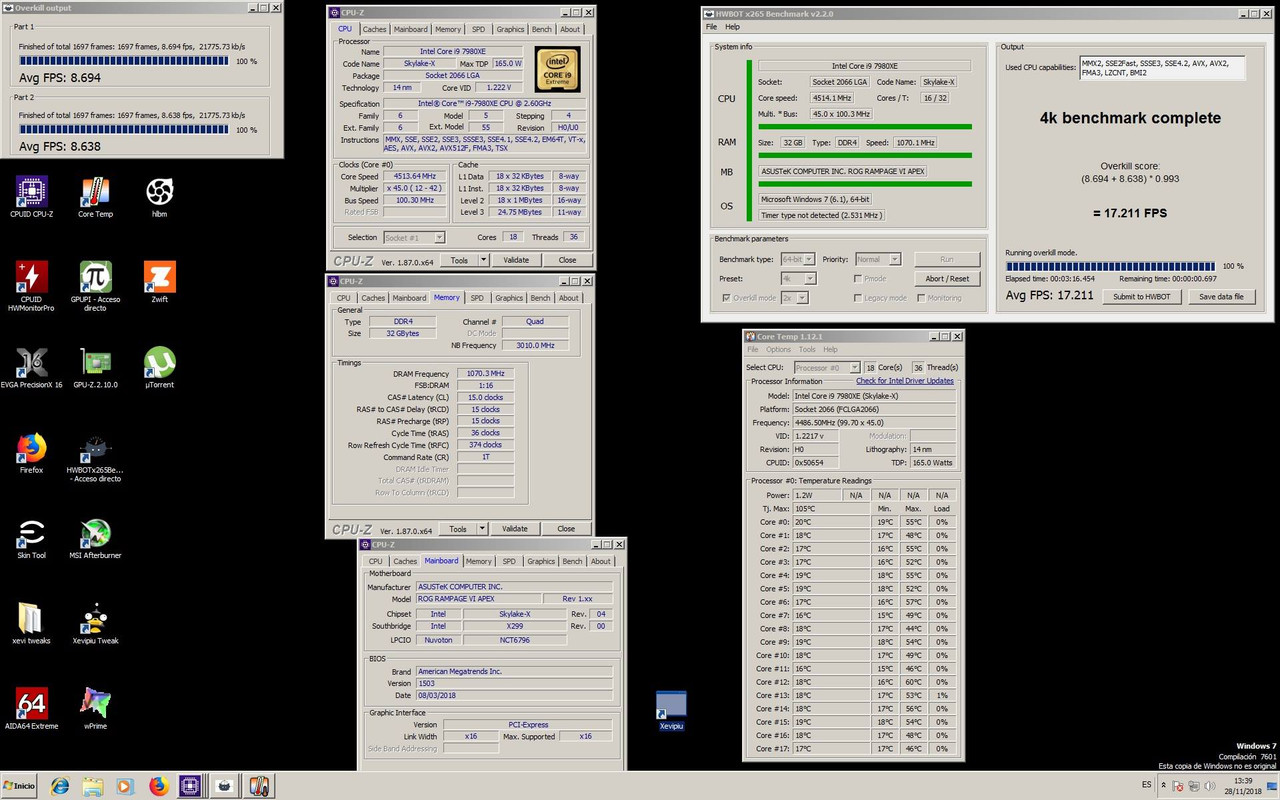Select Graphics tab in CPU-Z Mainboard window
Image resolution: width=1280 pixels, height=800 pixels.
click(541, 561)
